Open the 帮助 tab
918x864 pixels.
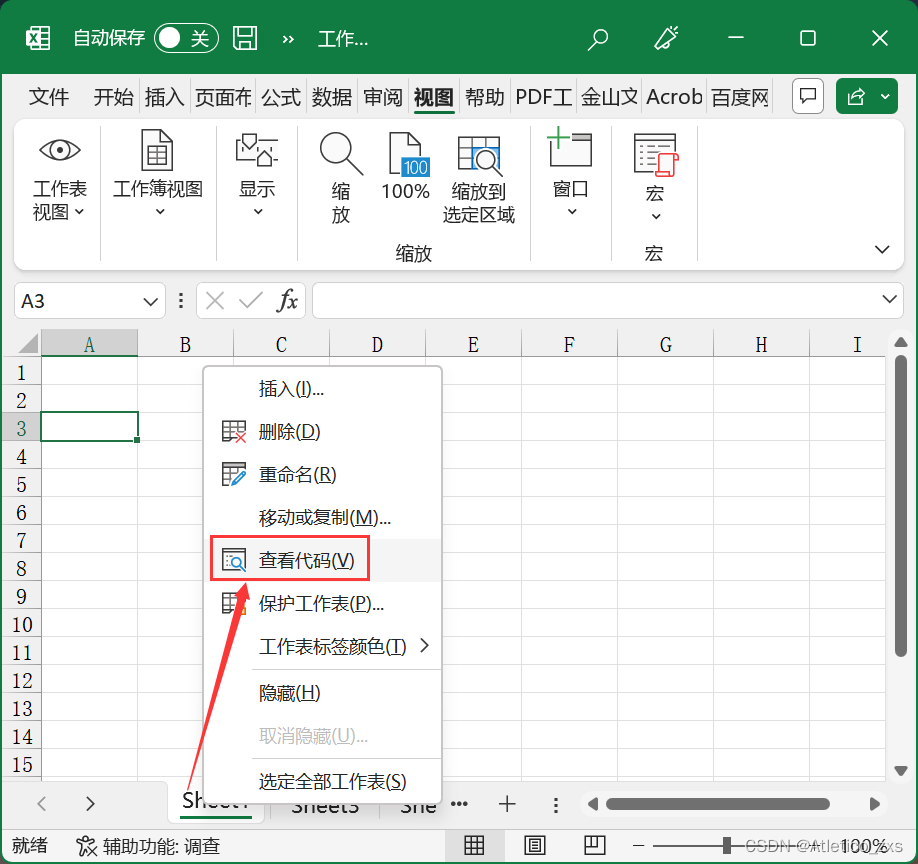tap(485, 97)
